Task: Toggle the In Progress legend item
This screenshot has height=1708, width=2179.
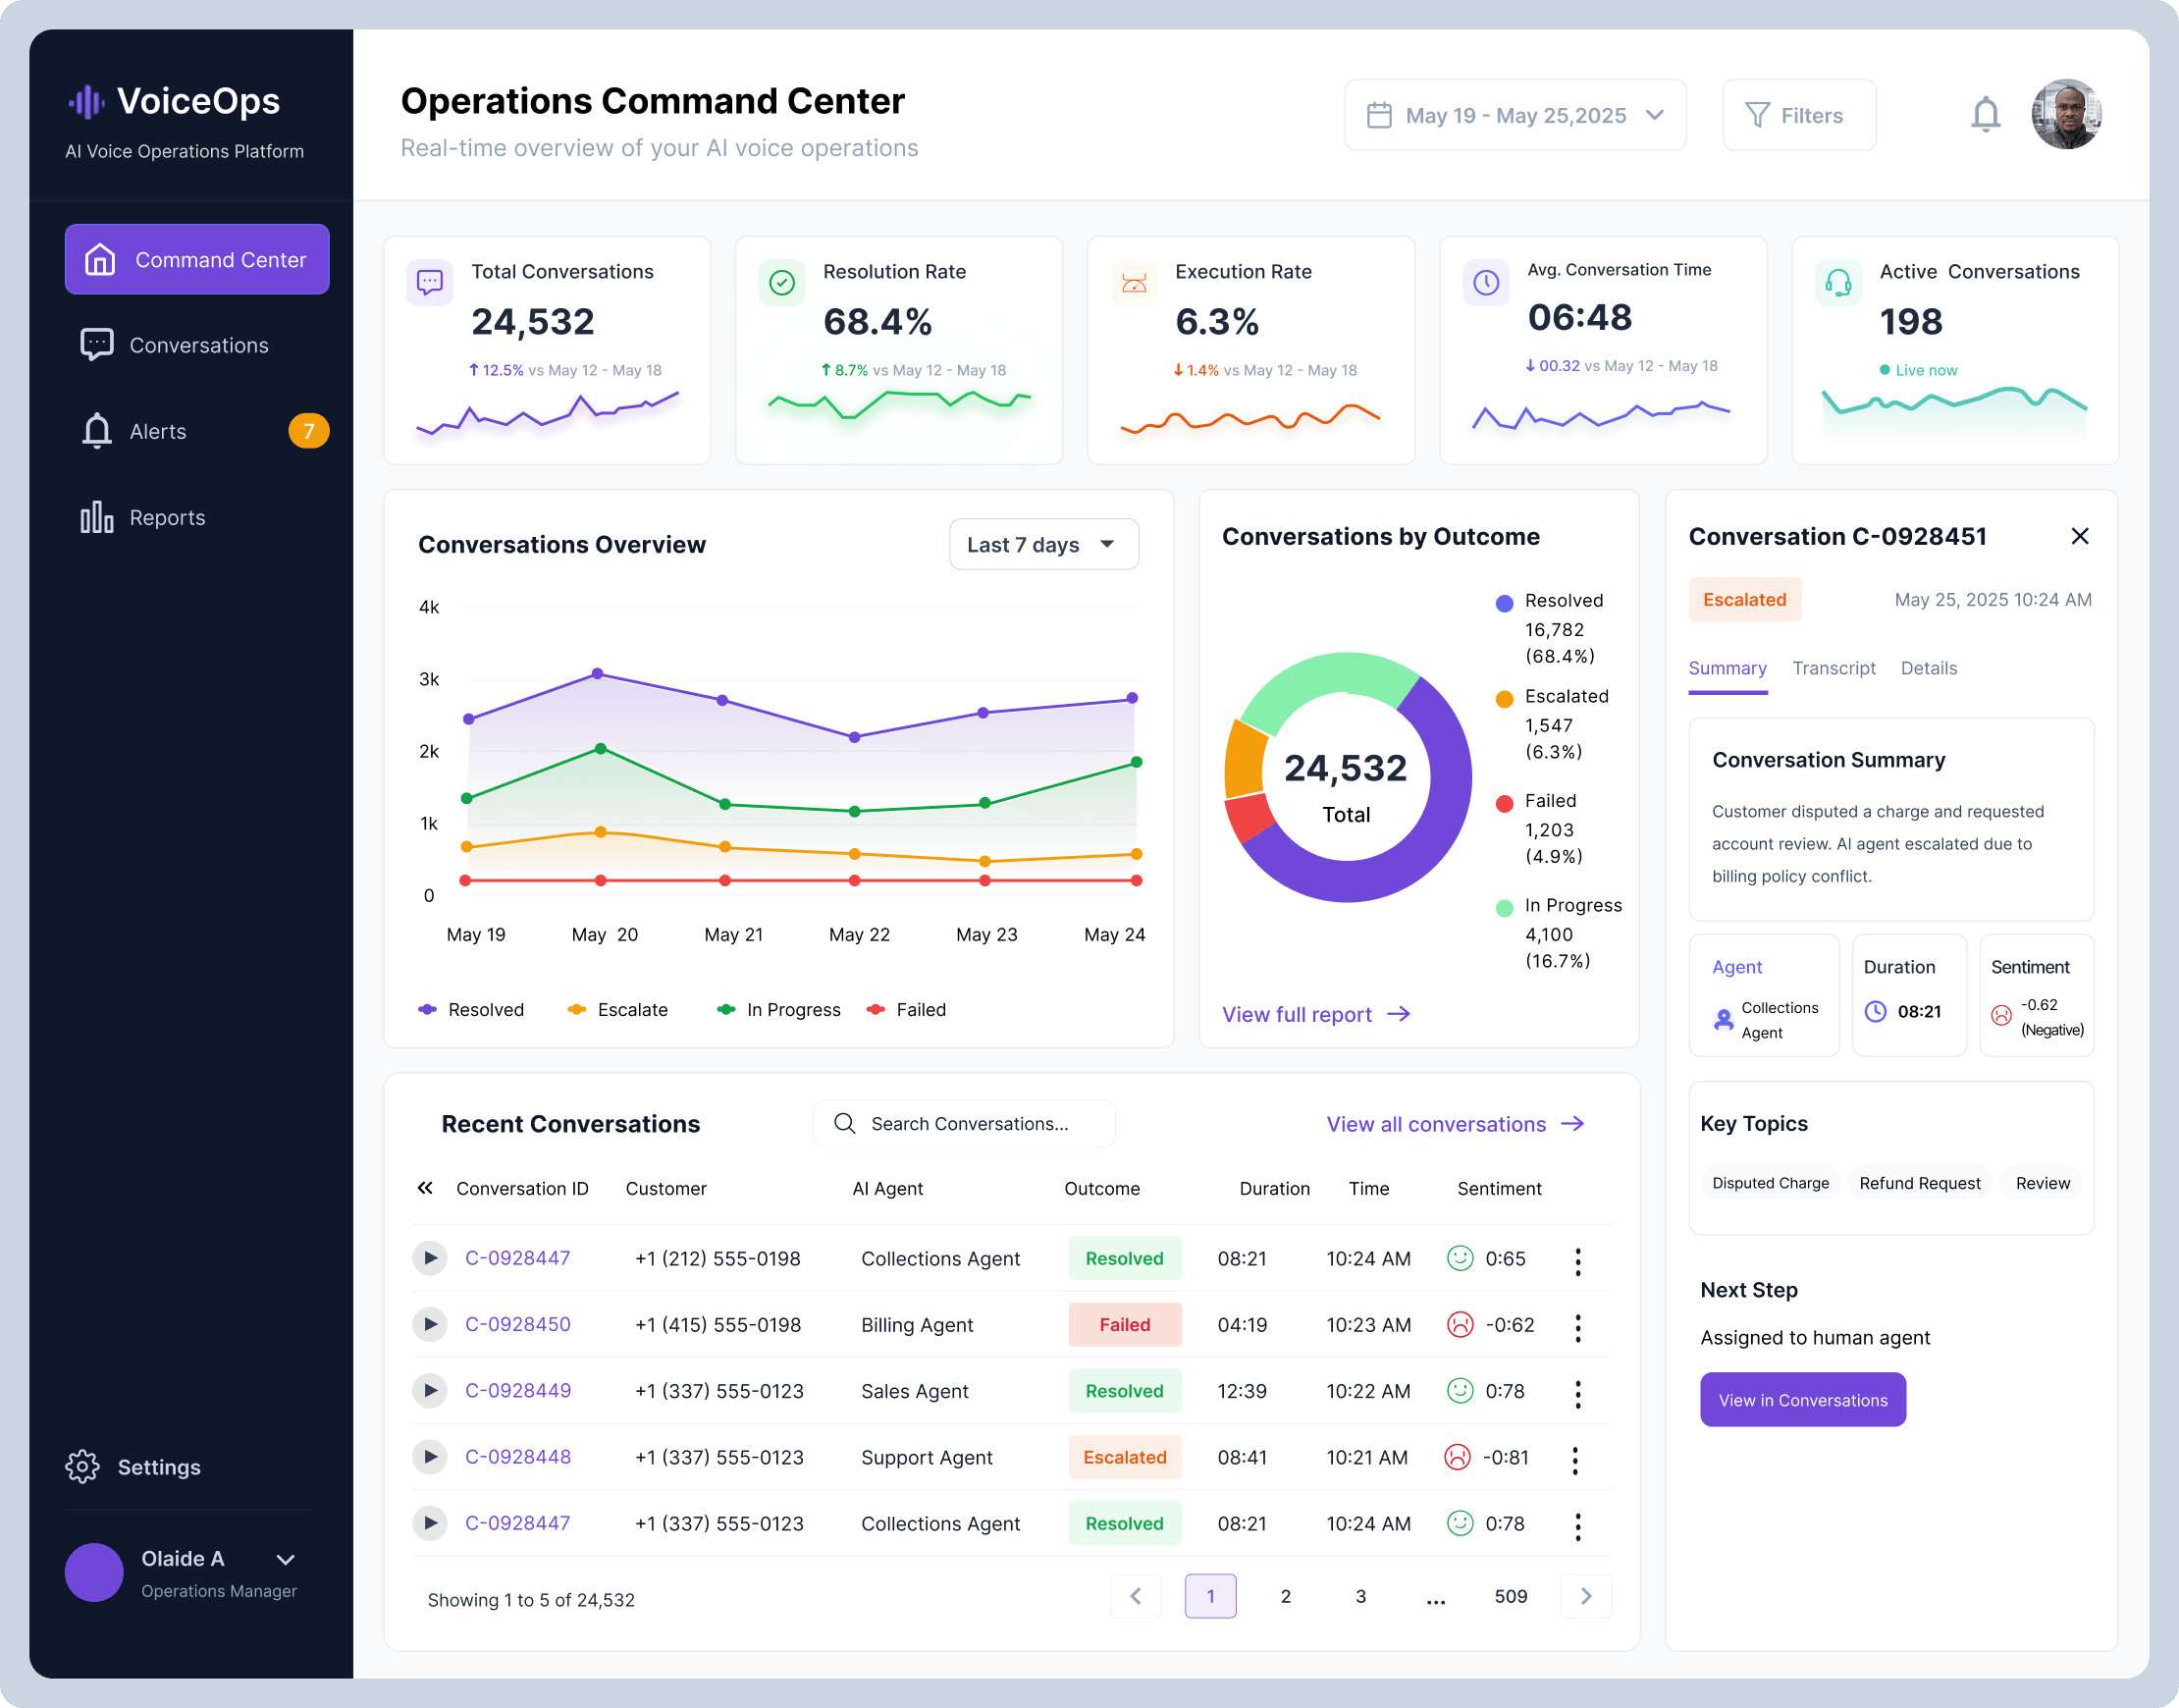Action: [x=779, y=1010]
